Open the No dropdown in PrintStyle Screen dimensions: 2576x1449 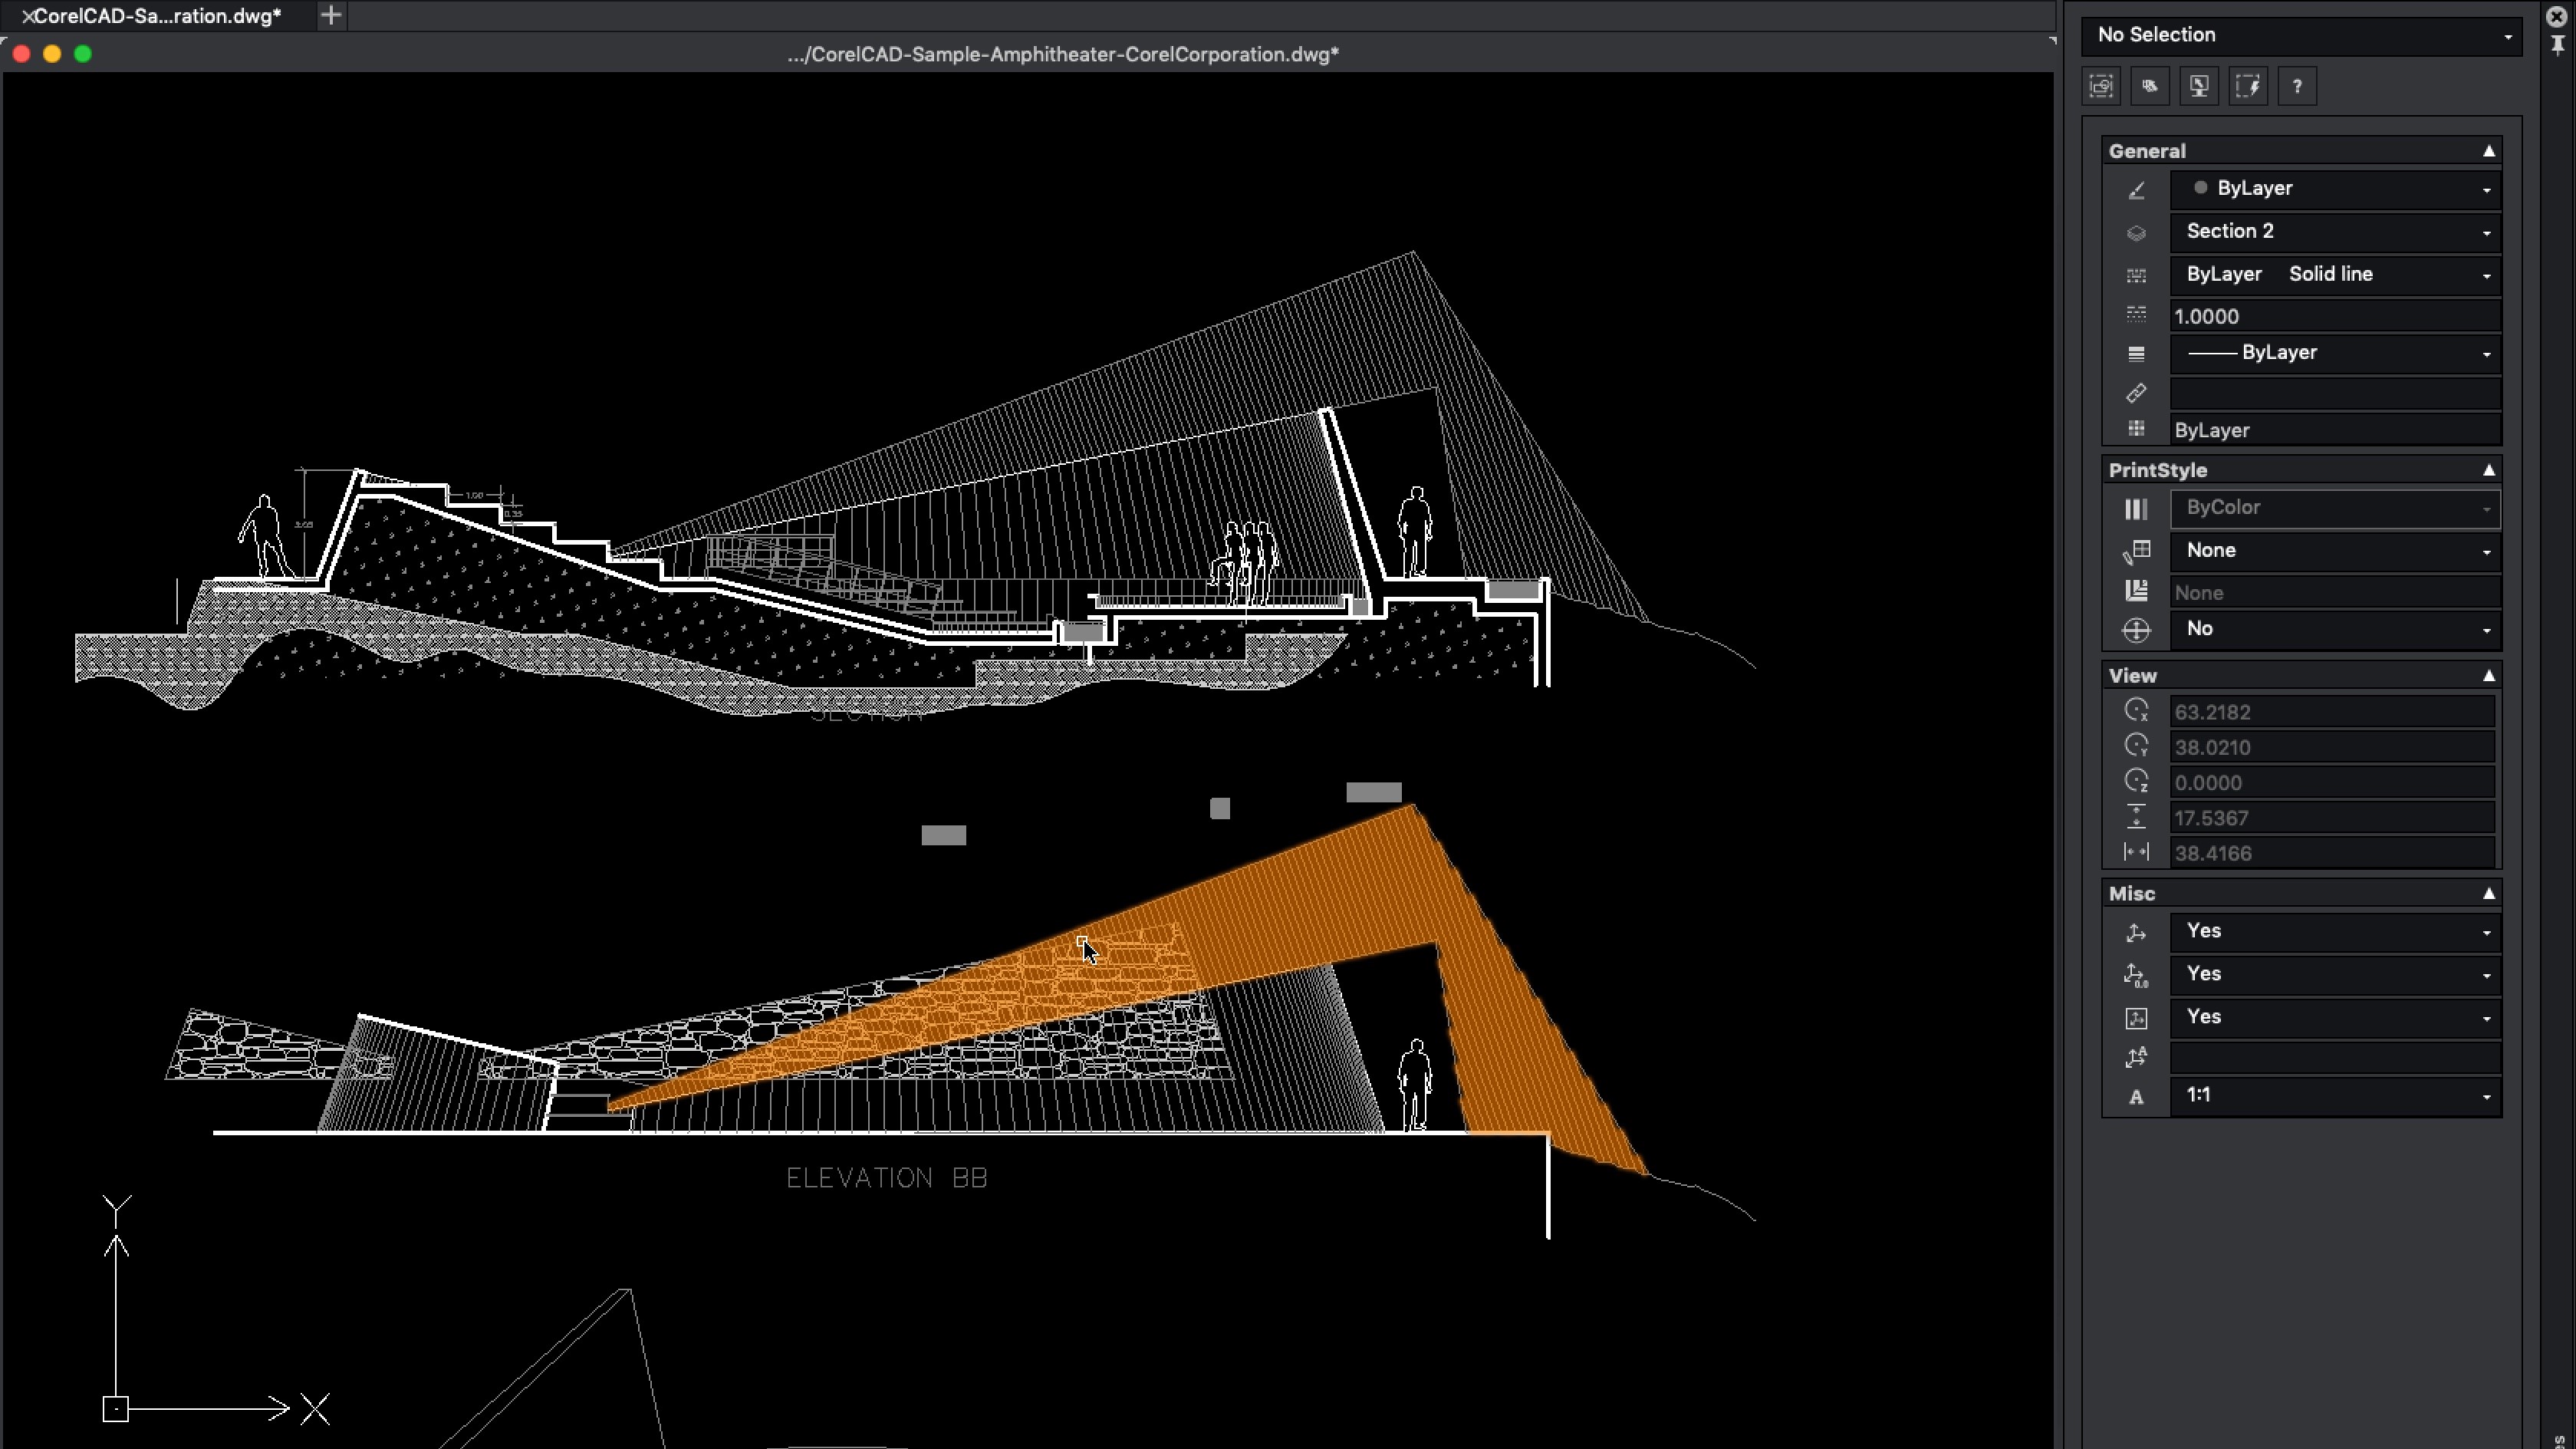2335,629
